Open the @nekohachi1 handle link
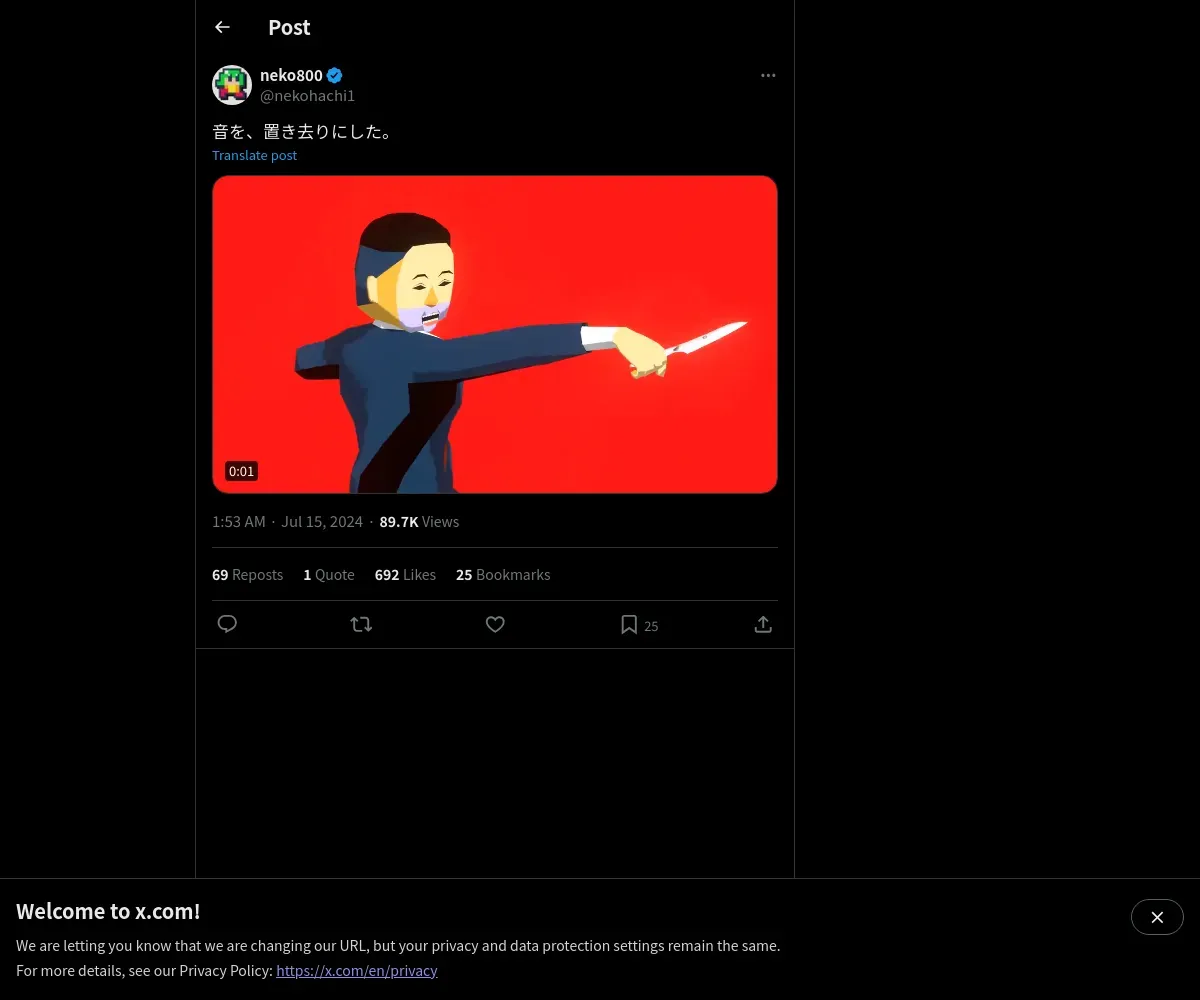Viewport: 1200px width, 1000px height. (x=307, y=96)
